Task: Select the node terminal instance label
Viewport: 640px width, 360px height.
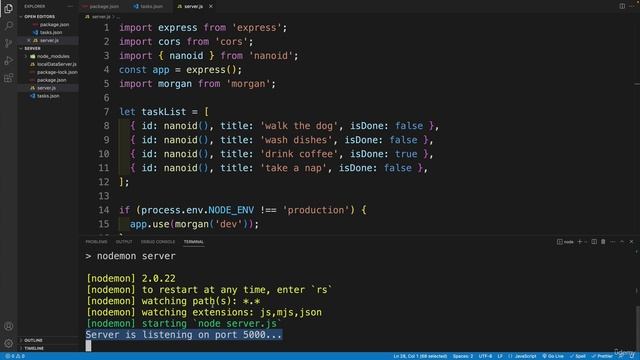Action: [x=565, y=242]
